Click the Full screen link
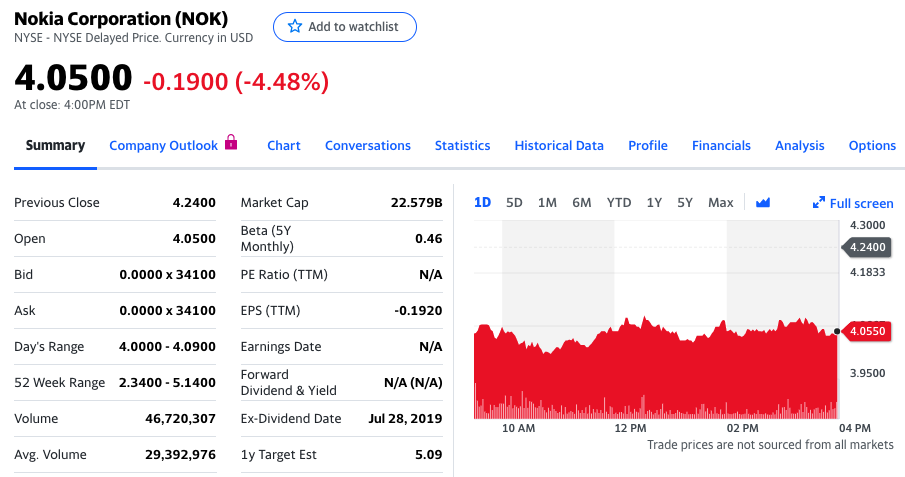The height and width of the screenshot is (477, 905). [861, 203]
